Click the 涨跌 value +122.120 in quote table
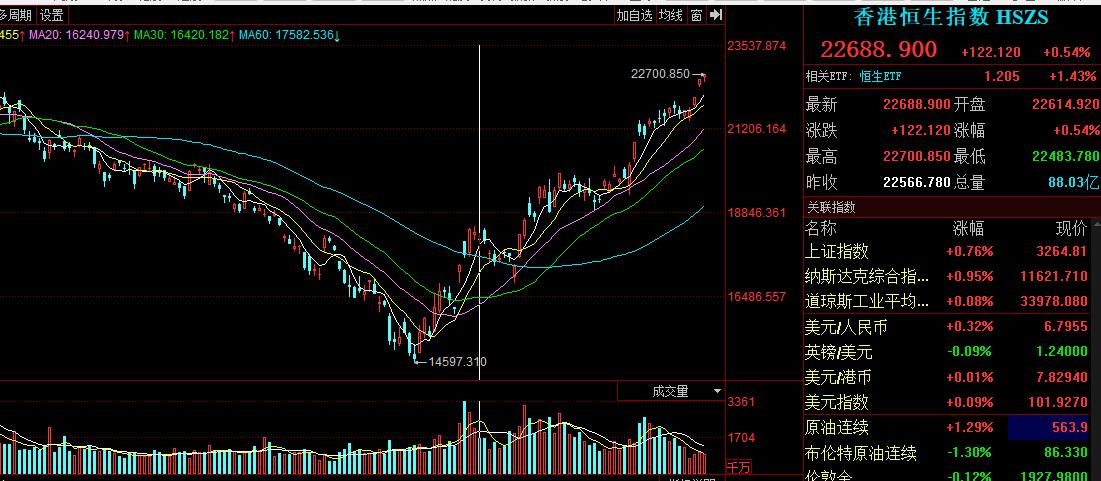Screen dimensions: 1101x481 (921, 131)
